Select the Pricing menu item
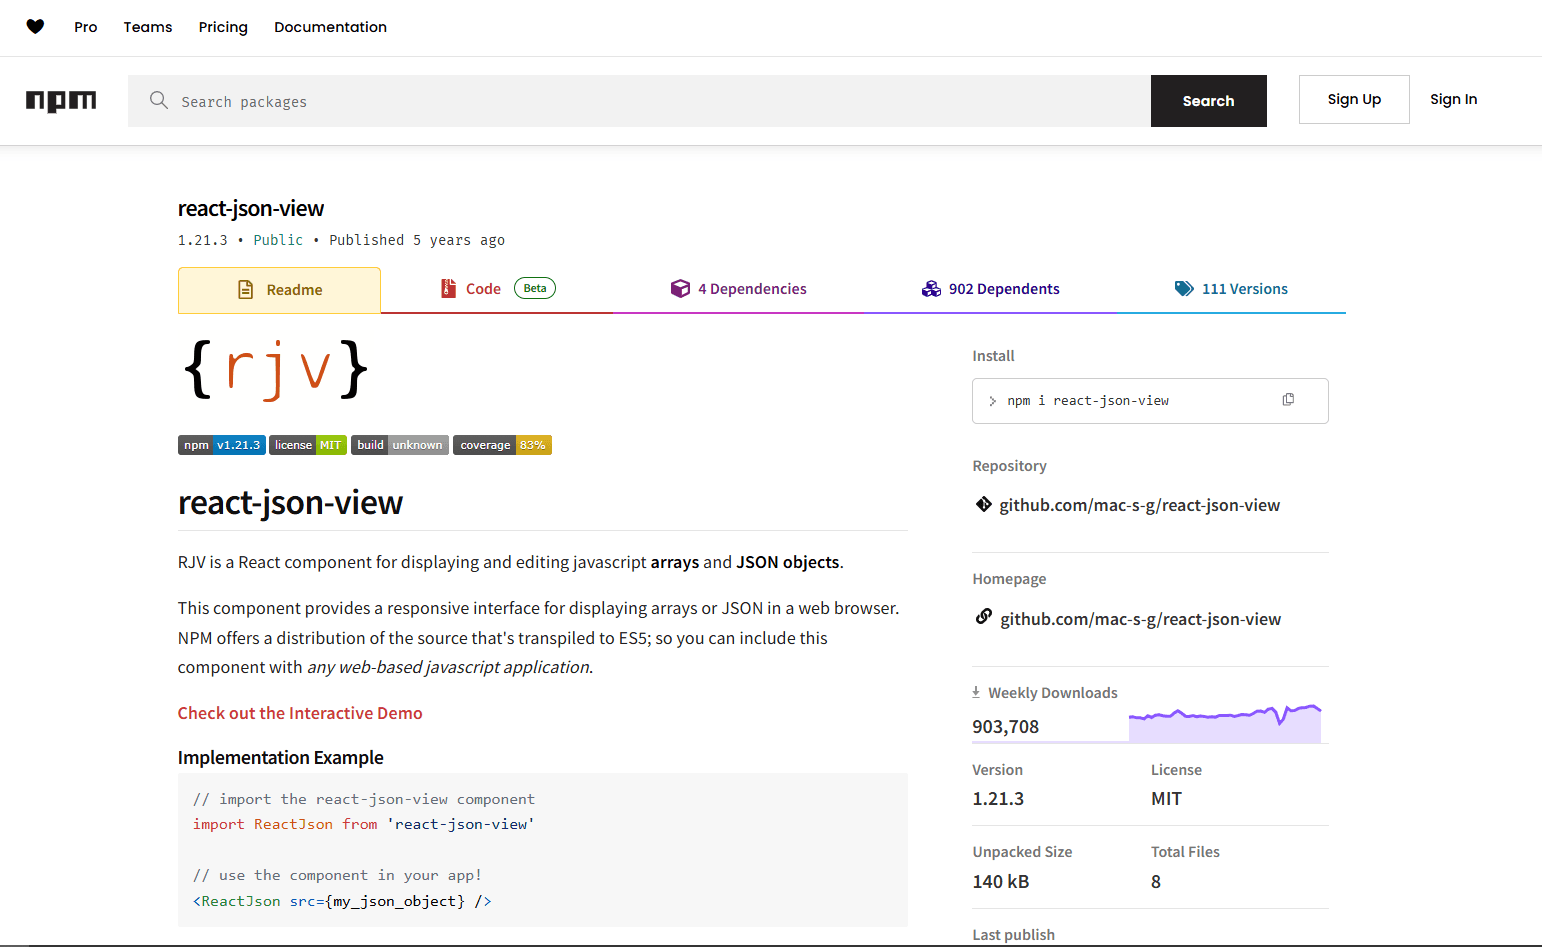This screenshot has width=1542, height=947. [223, 27]
